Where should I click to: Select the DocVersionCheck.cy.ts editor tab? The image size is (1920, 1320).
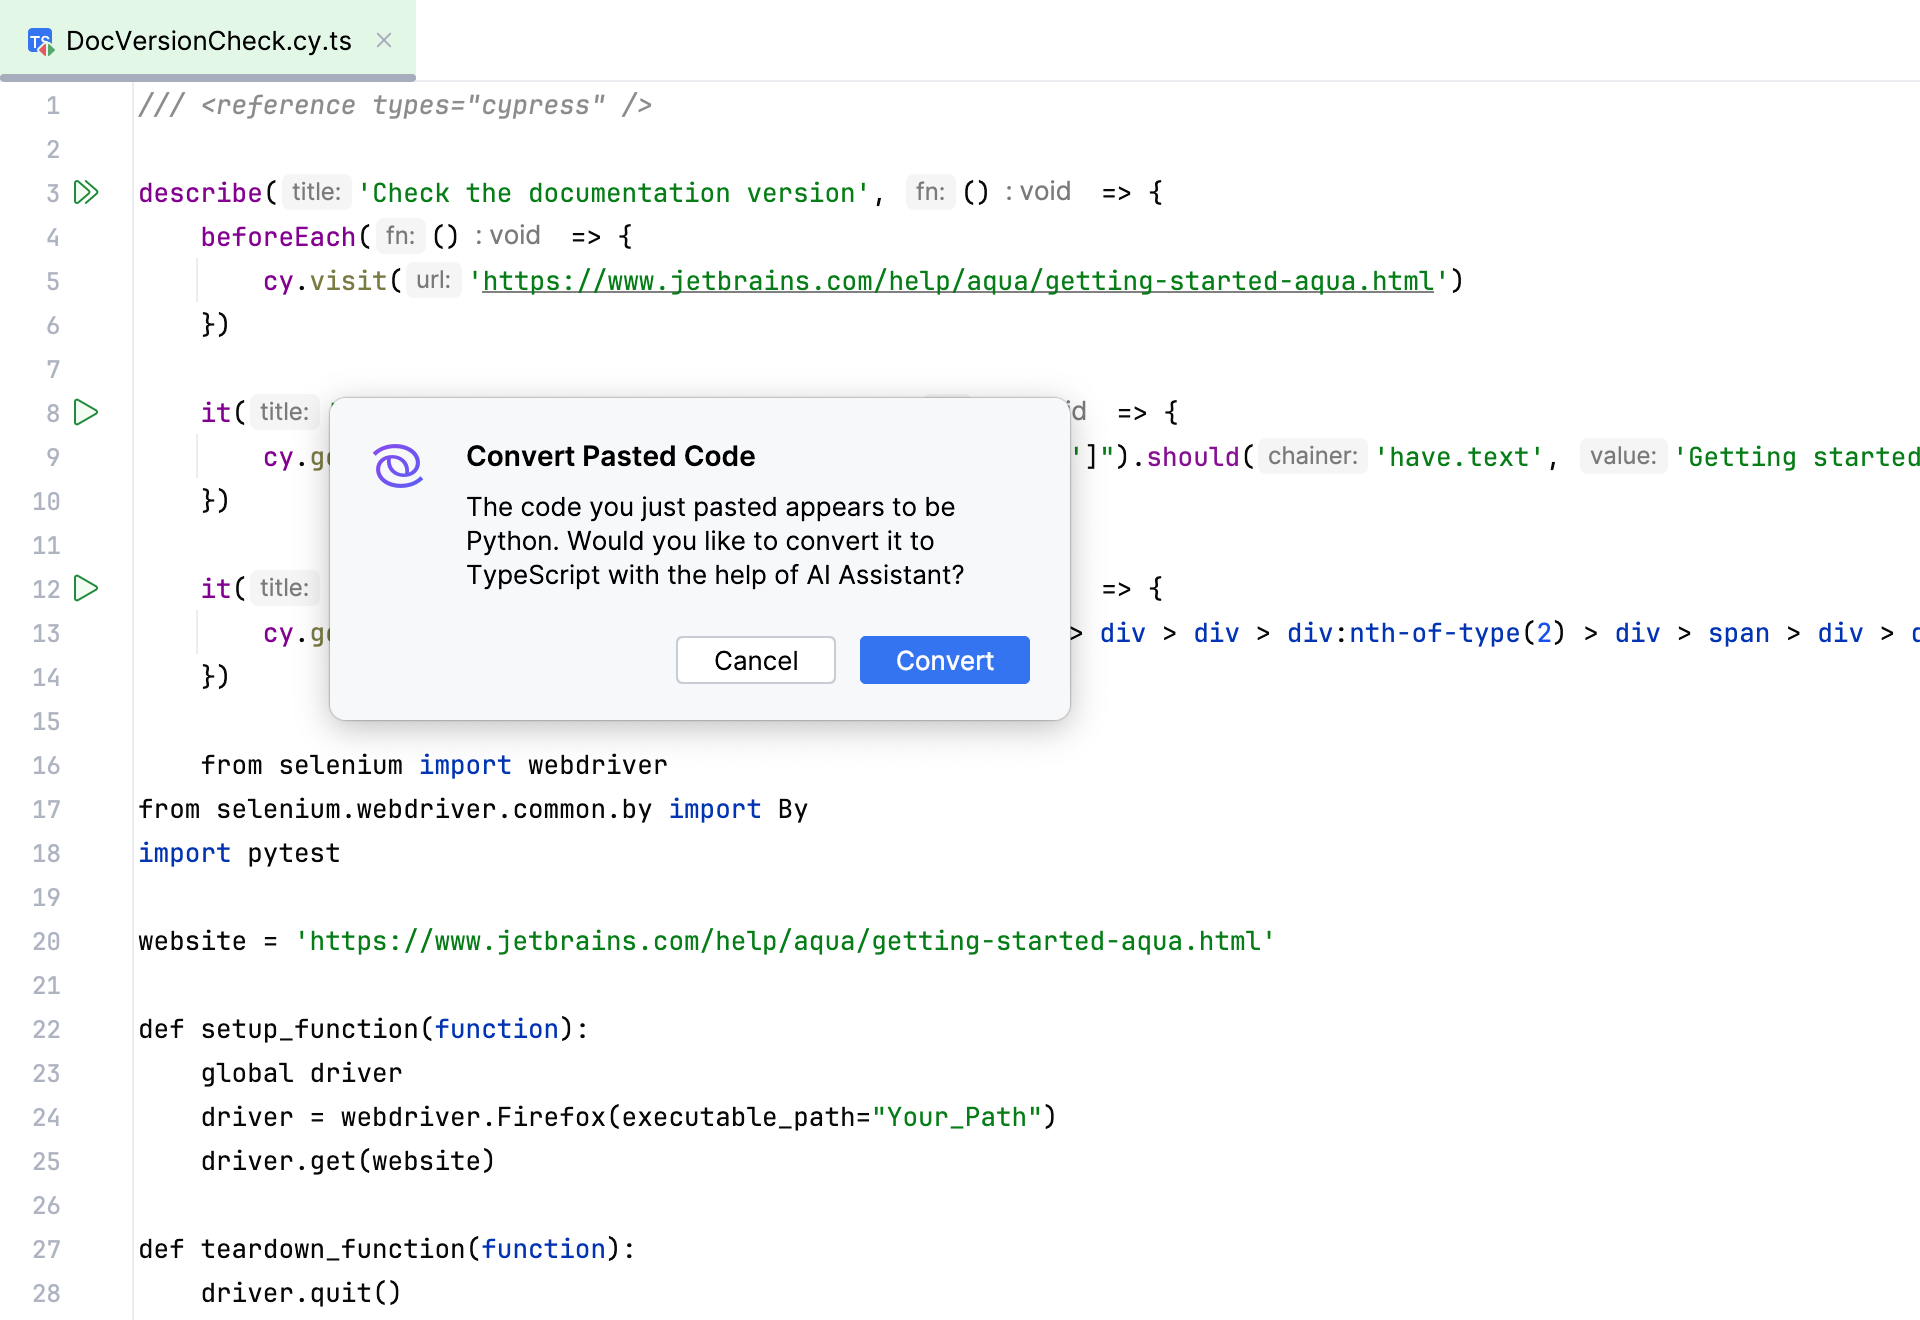208,41
